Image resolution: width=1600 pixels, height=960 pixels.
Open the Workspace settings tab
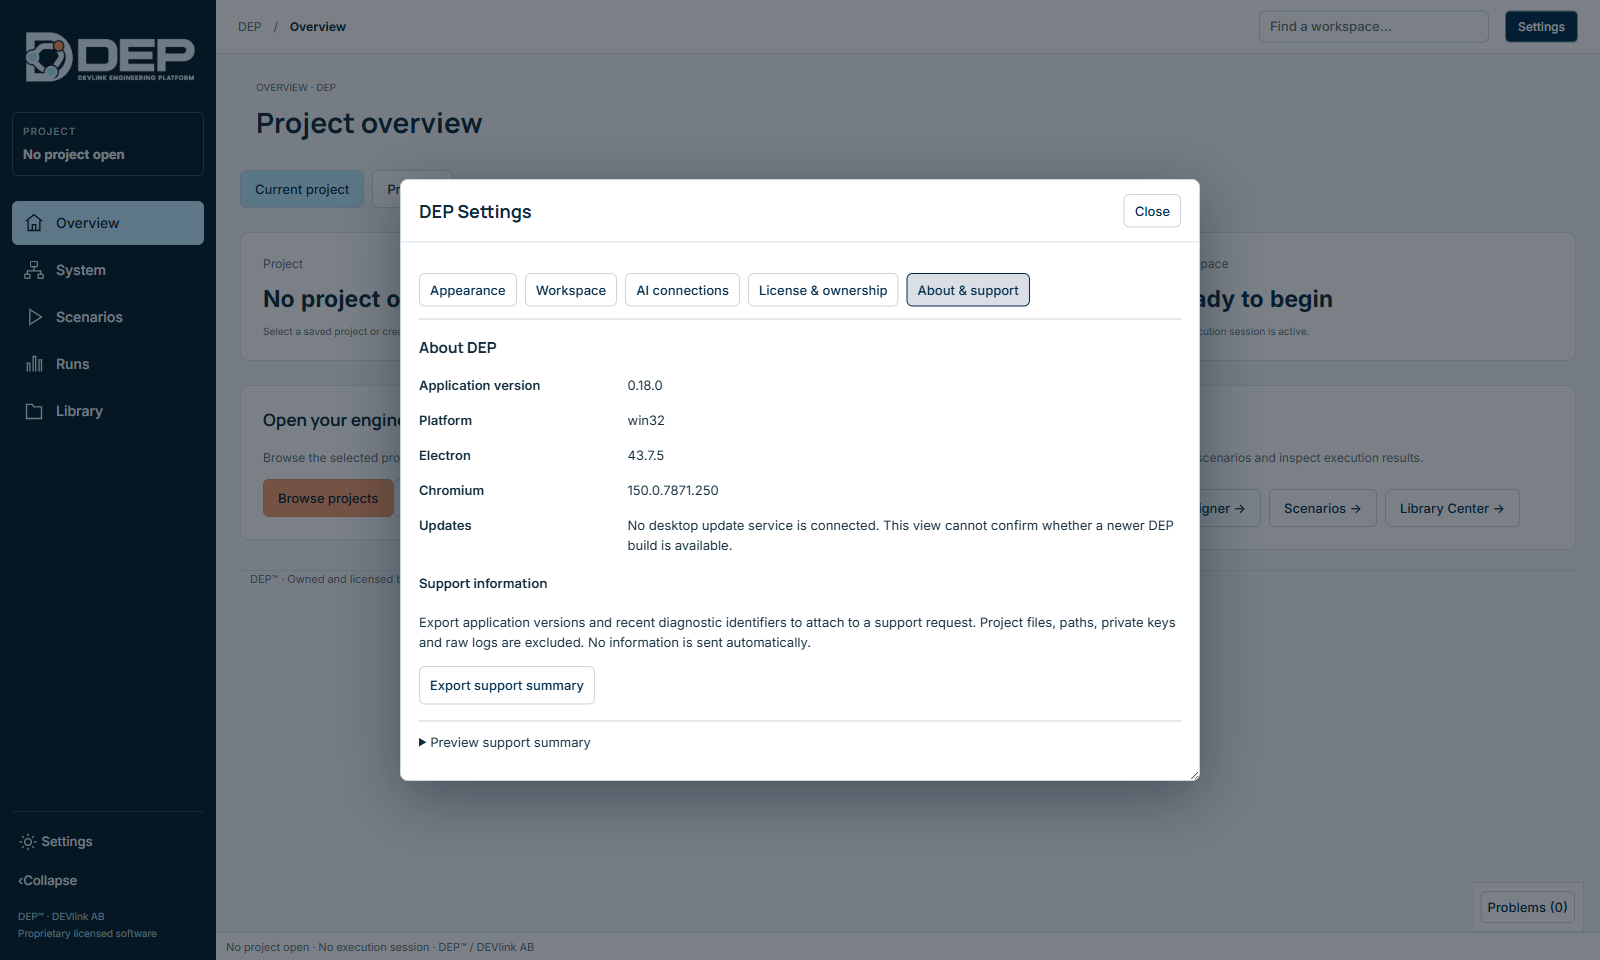(x=571, y=290)
